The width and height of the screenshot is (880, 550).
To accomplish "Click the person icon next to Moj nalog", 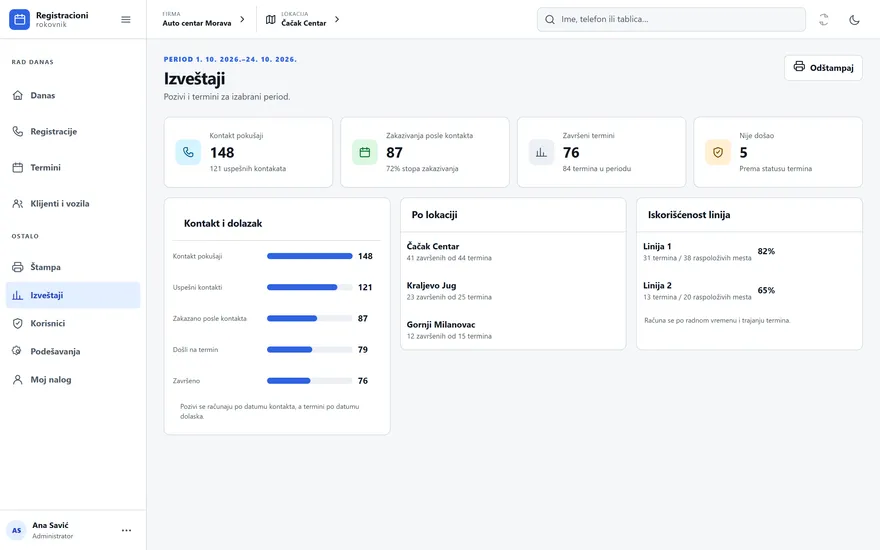I will 18,379.
